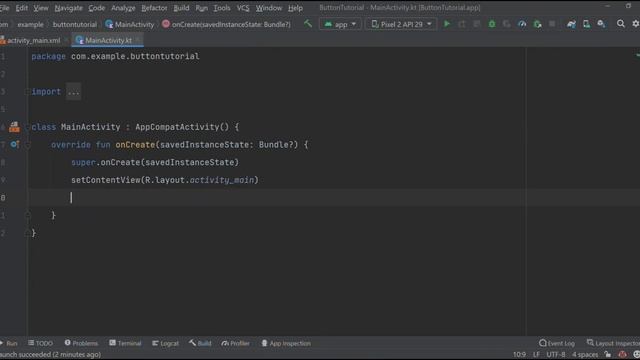Open the SDK Manager icon

point(601,24)
